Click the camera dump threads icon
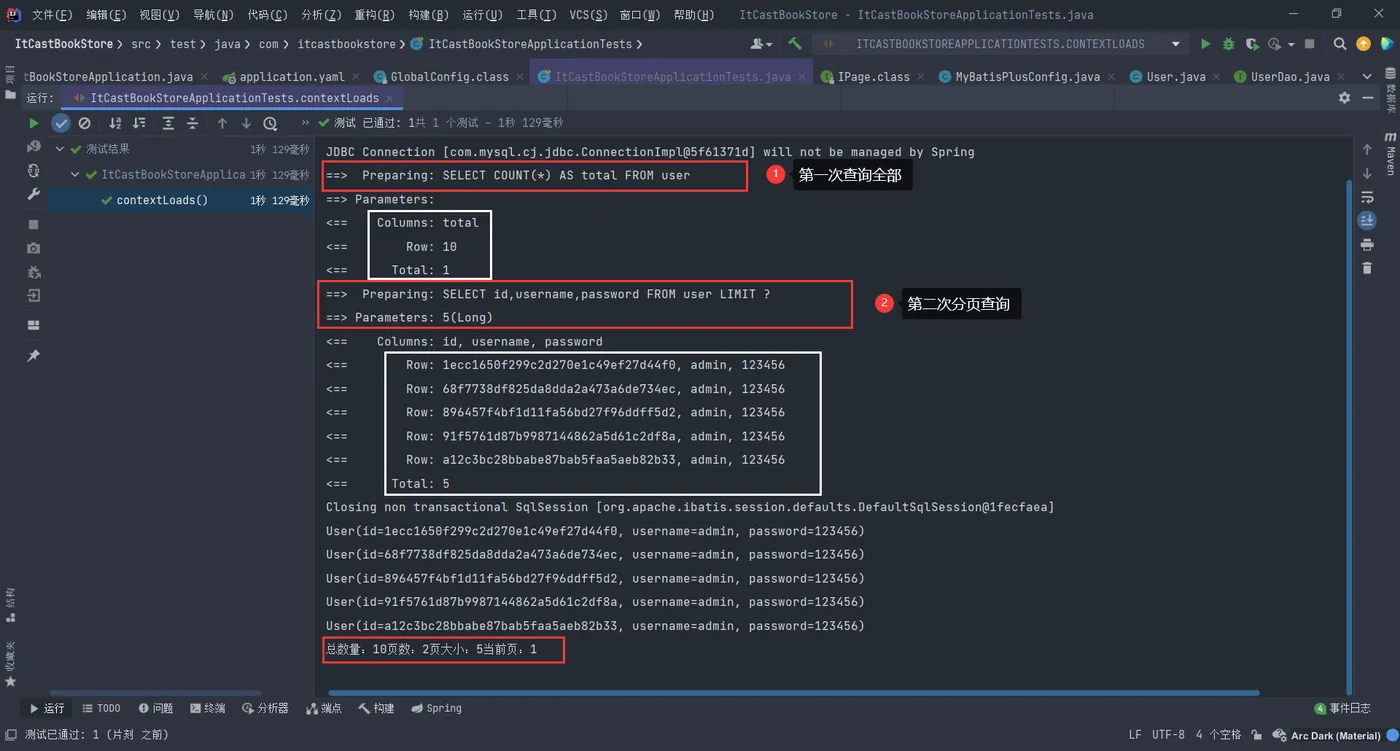1400x751 pixels. (33, 248)
